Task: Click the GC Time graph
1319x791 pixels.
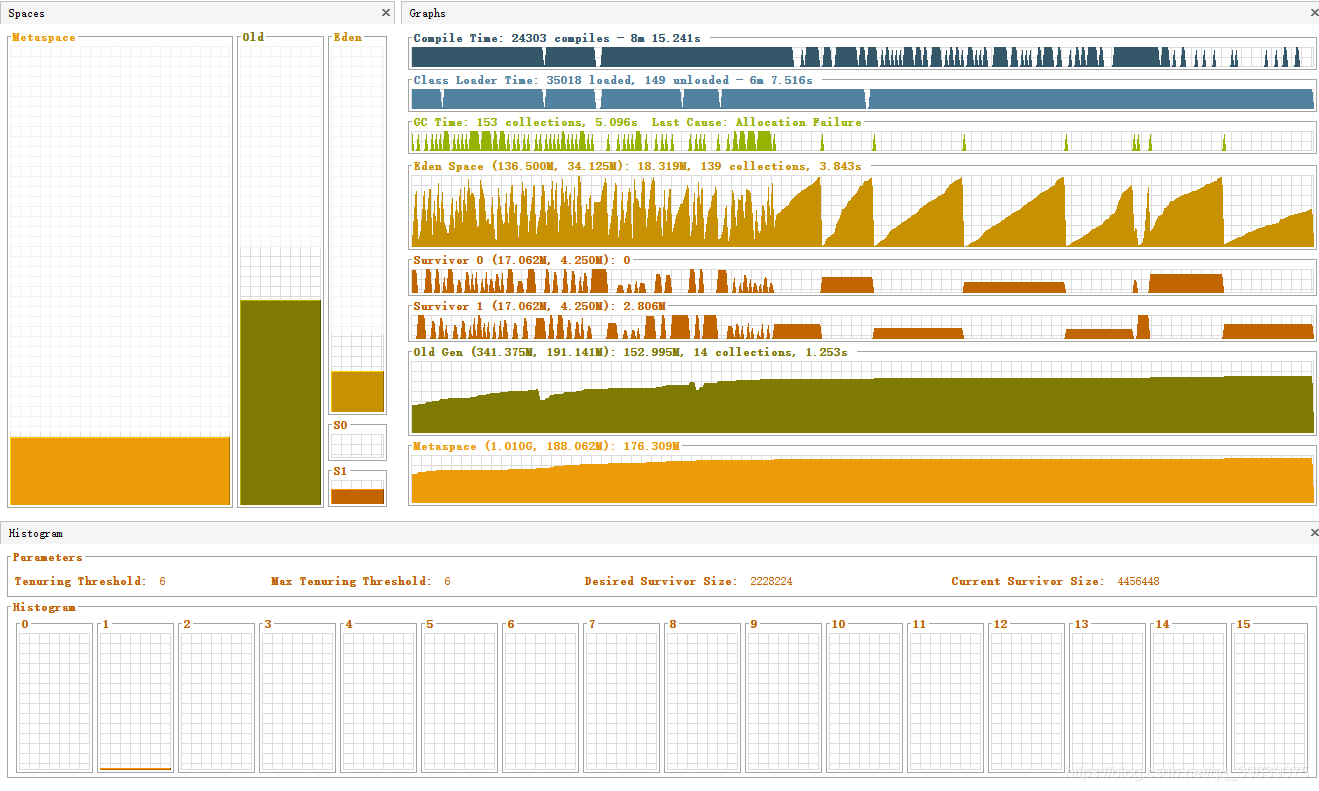Action: (862, 141)
